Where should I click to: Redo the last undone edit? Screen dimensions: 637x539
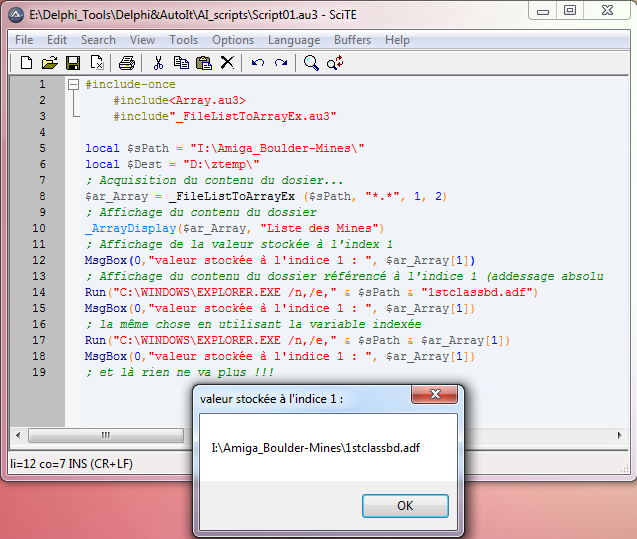click(281, 63)
